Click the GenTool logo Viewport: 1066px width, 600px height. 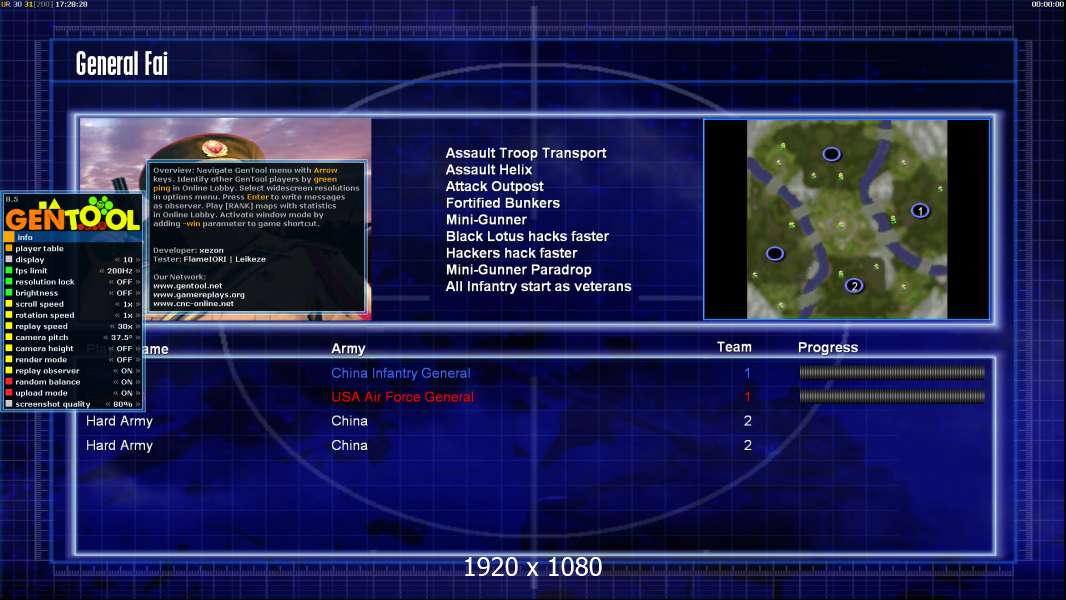pos(73,214)
